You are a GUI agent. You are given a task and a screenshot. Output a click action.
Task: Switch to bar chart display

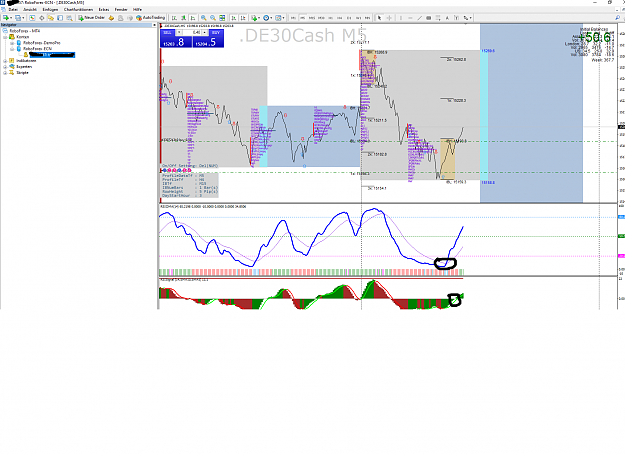click(174, 18)
